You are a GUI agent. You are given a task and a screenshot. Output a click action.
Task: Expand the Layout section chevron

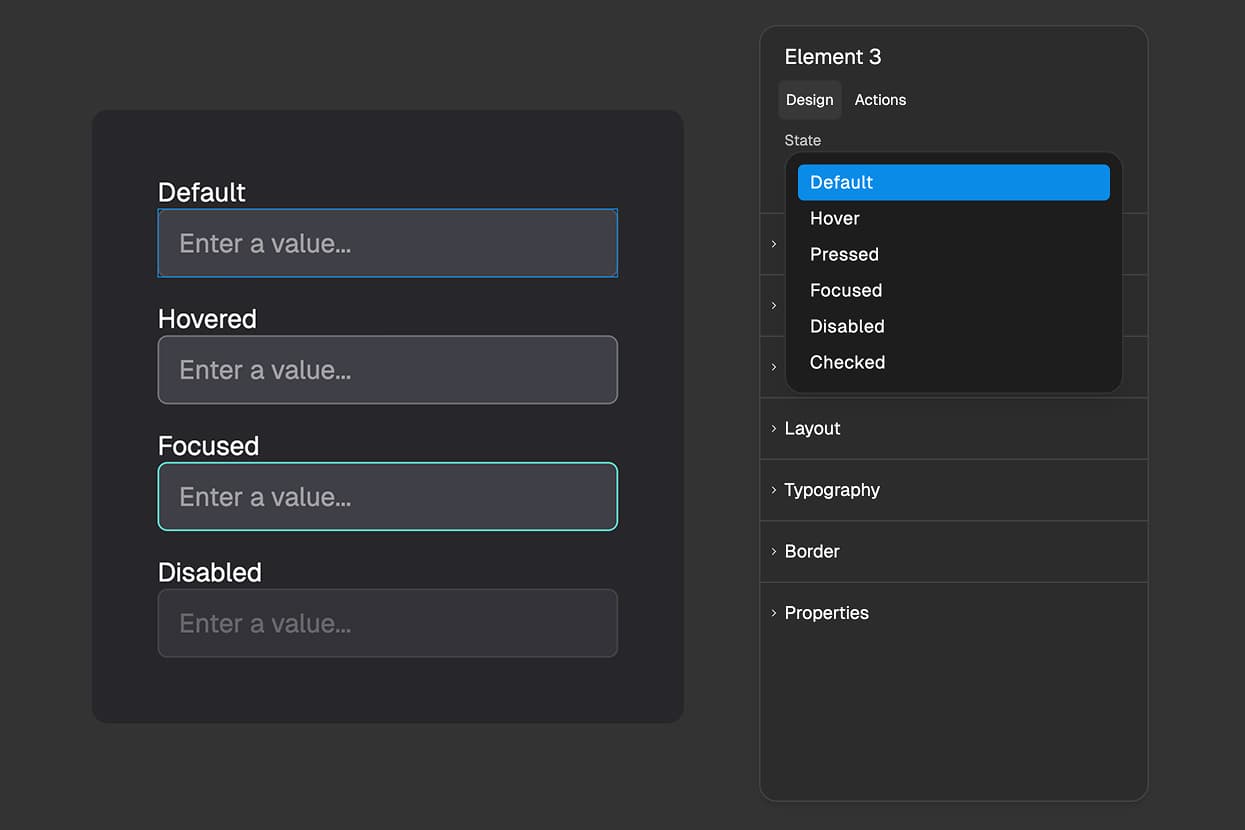click(772, 428)
